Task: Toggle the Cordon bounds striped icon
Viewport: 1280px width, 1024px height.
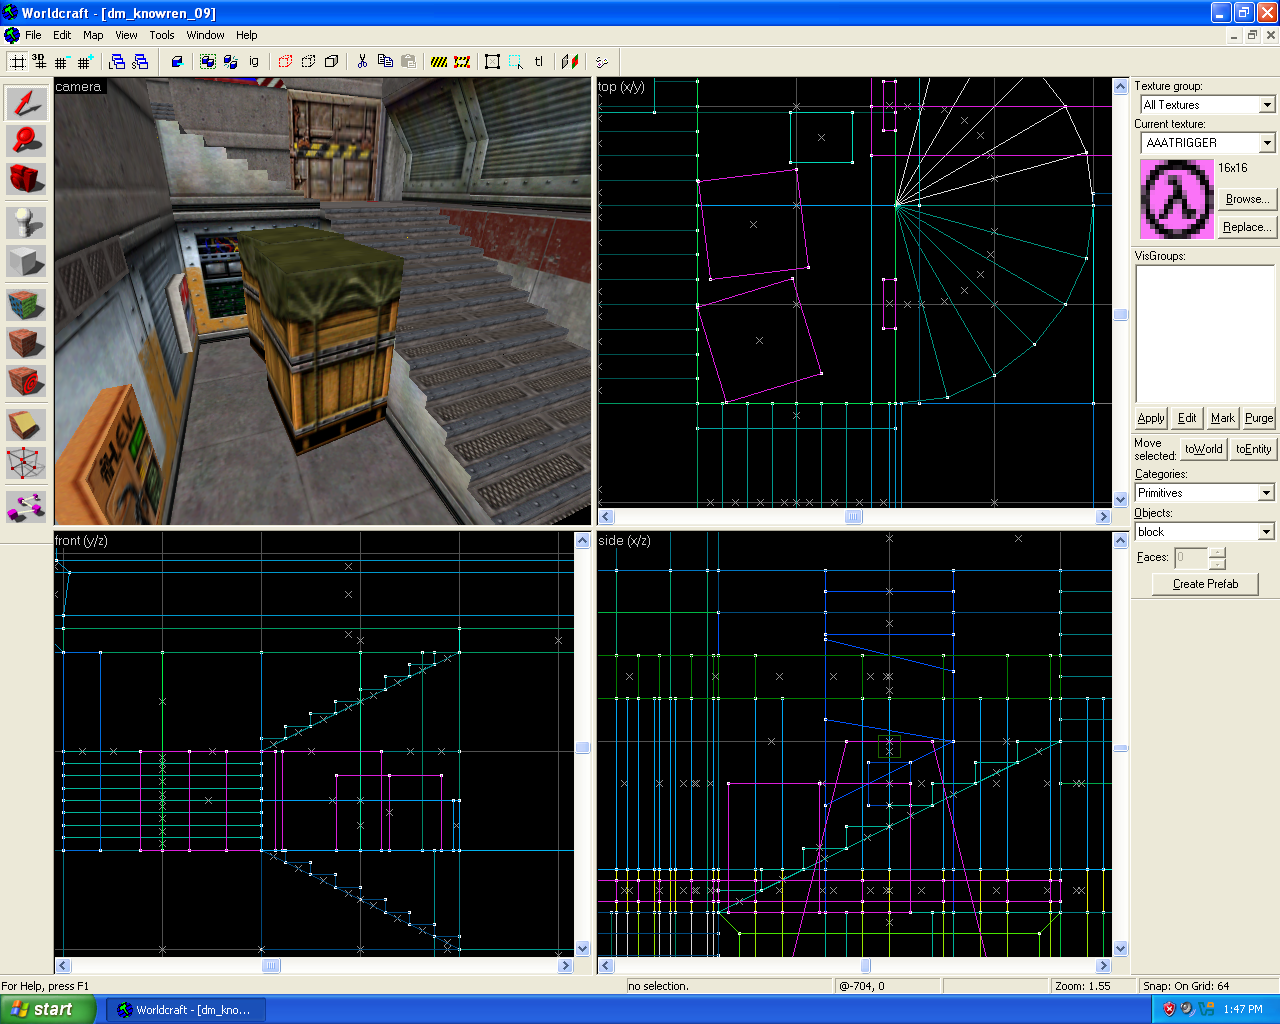Action: pos(439,61)
